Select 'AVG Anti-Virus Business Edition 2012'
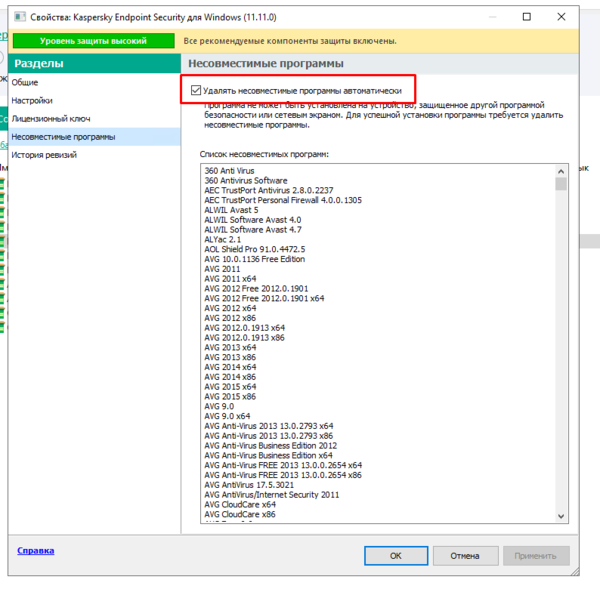The height and width of the screenshot is (589, 600). pos(271,446)
